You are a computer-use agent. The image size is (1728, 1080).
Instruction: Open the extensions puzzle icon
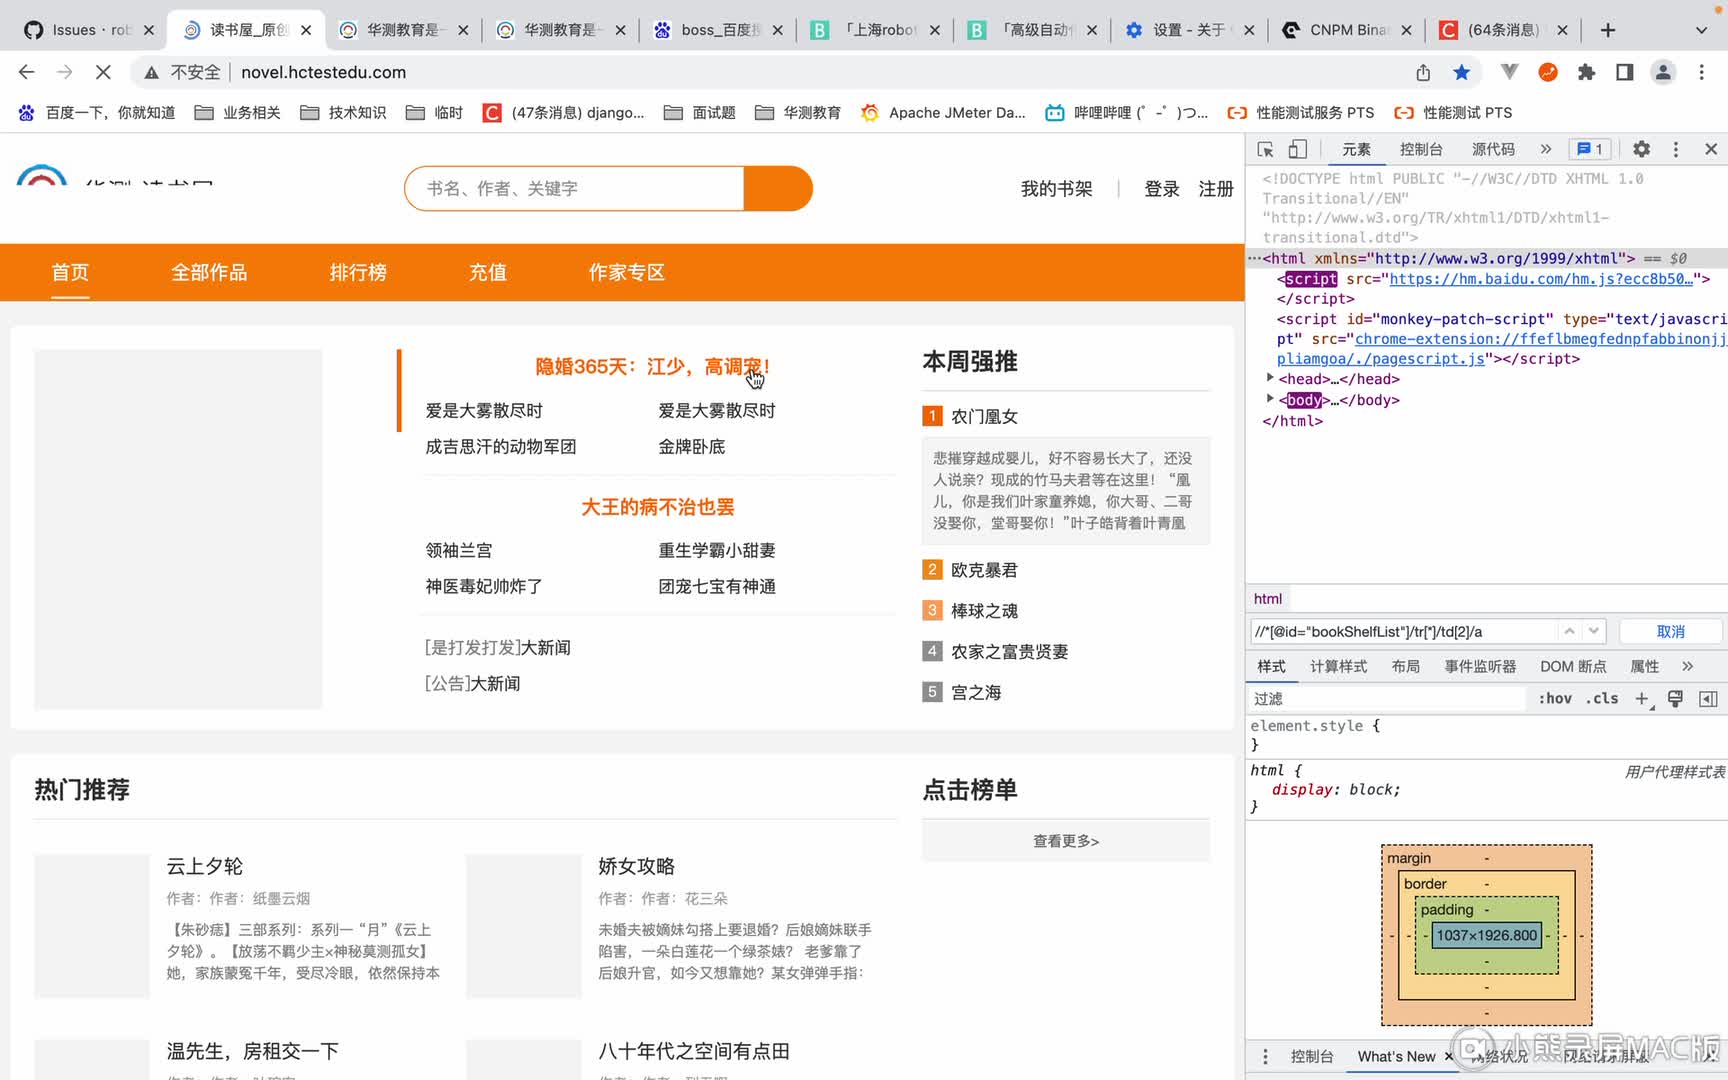point(1586,72)
